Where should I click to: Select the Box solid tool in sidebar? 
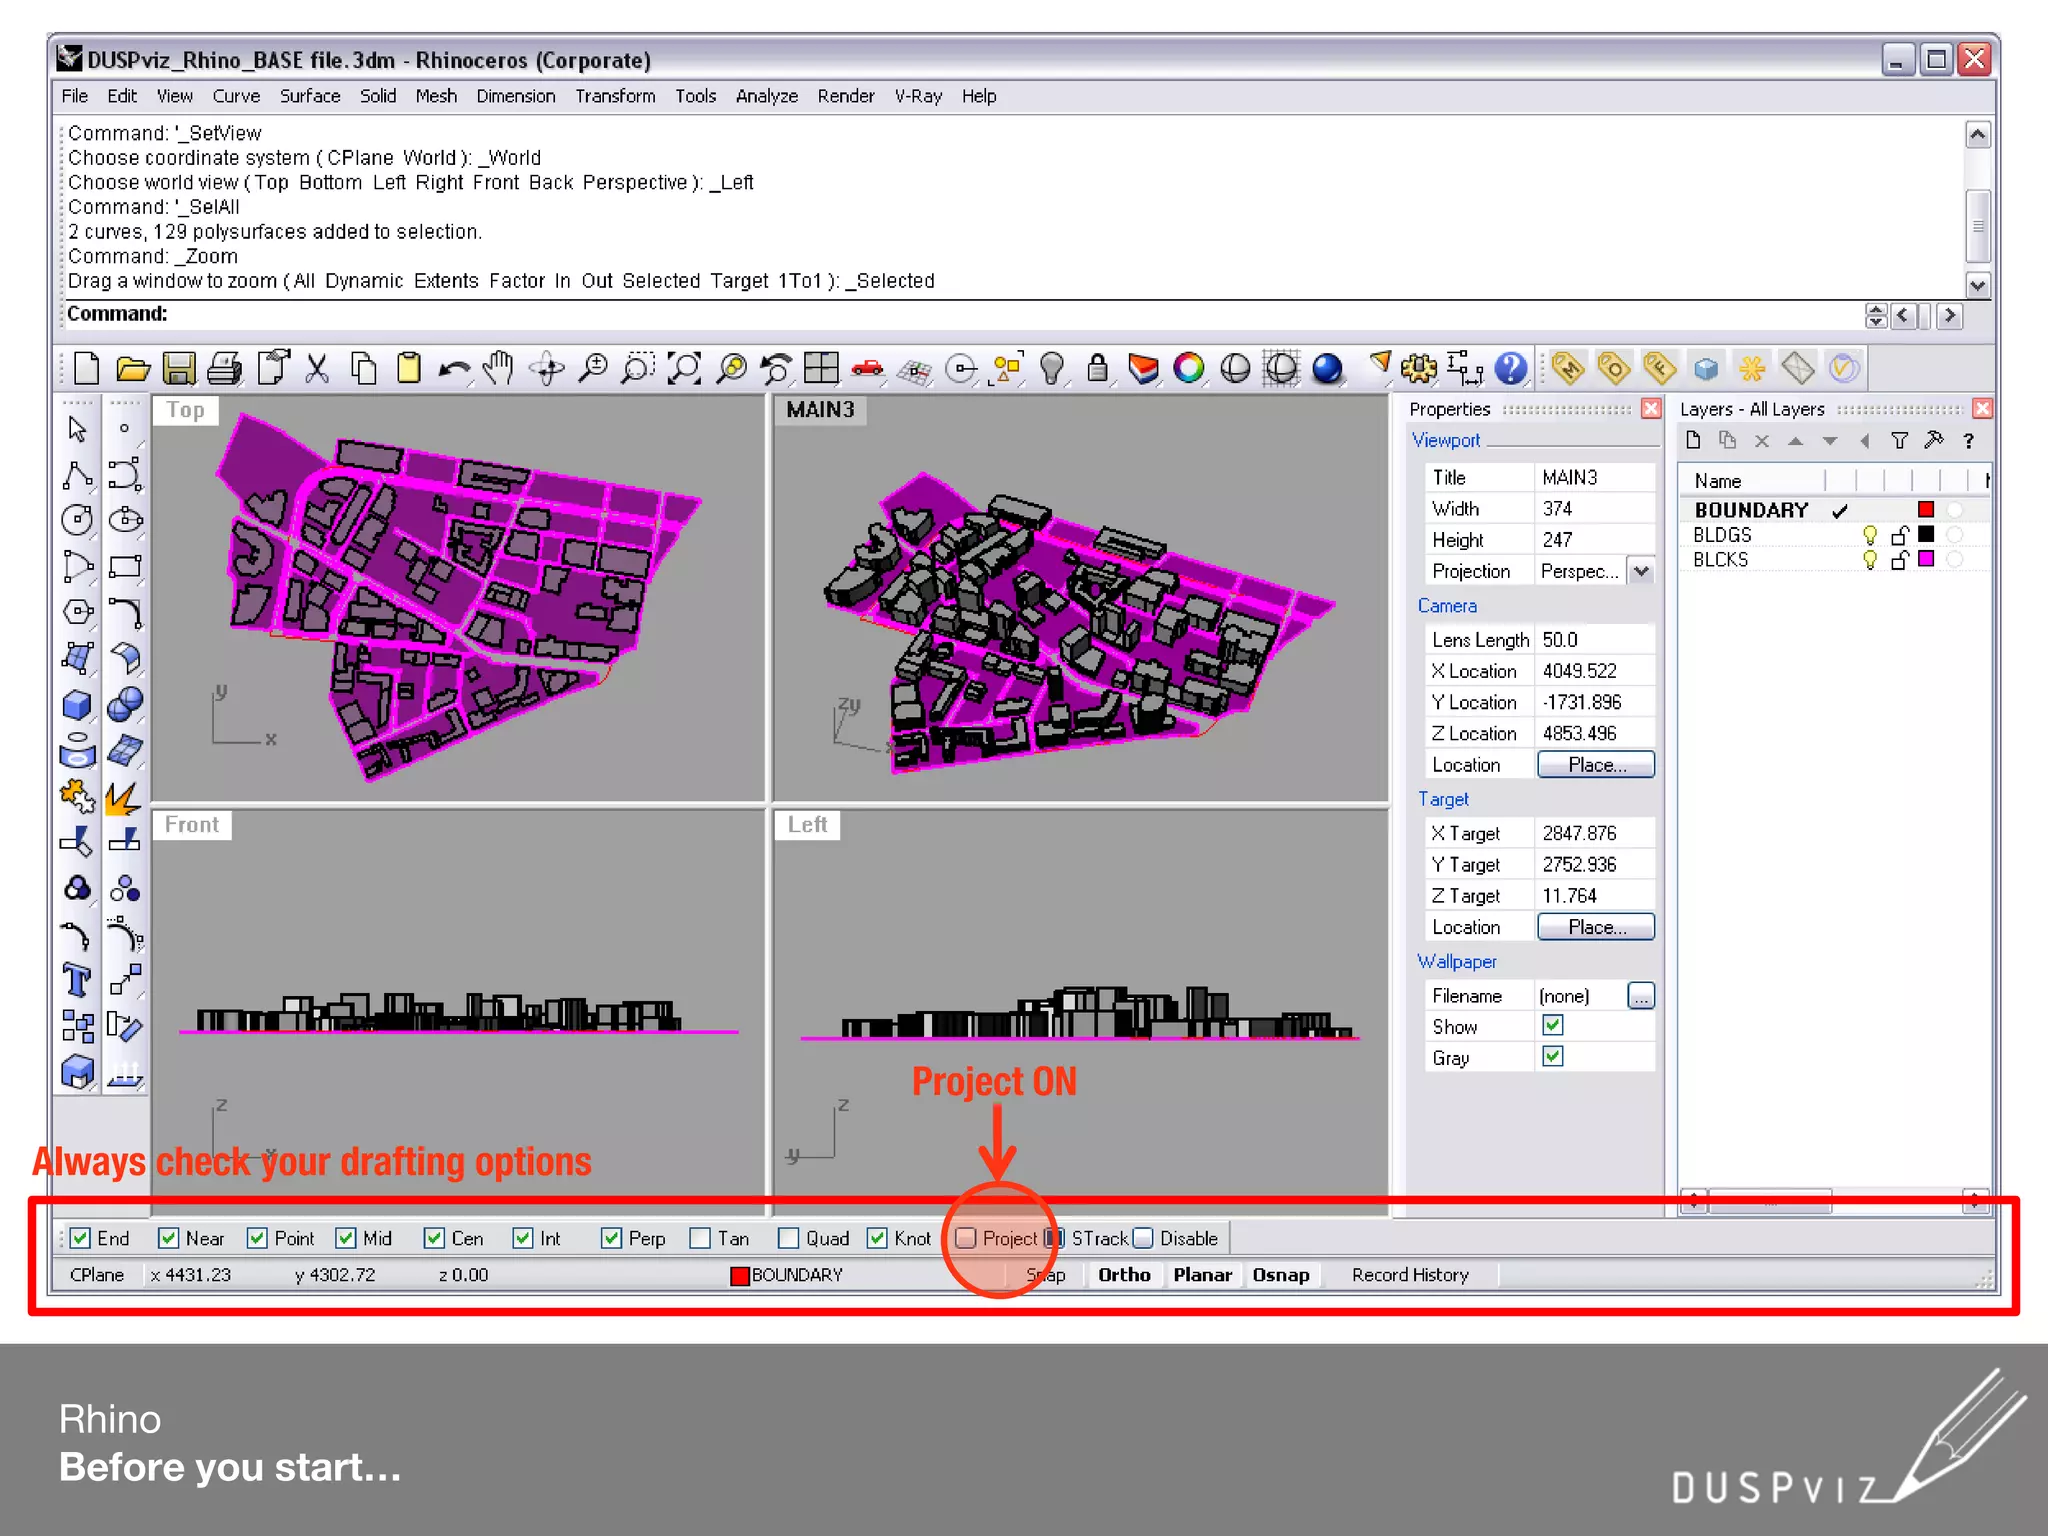[77, 705]
